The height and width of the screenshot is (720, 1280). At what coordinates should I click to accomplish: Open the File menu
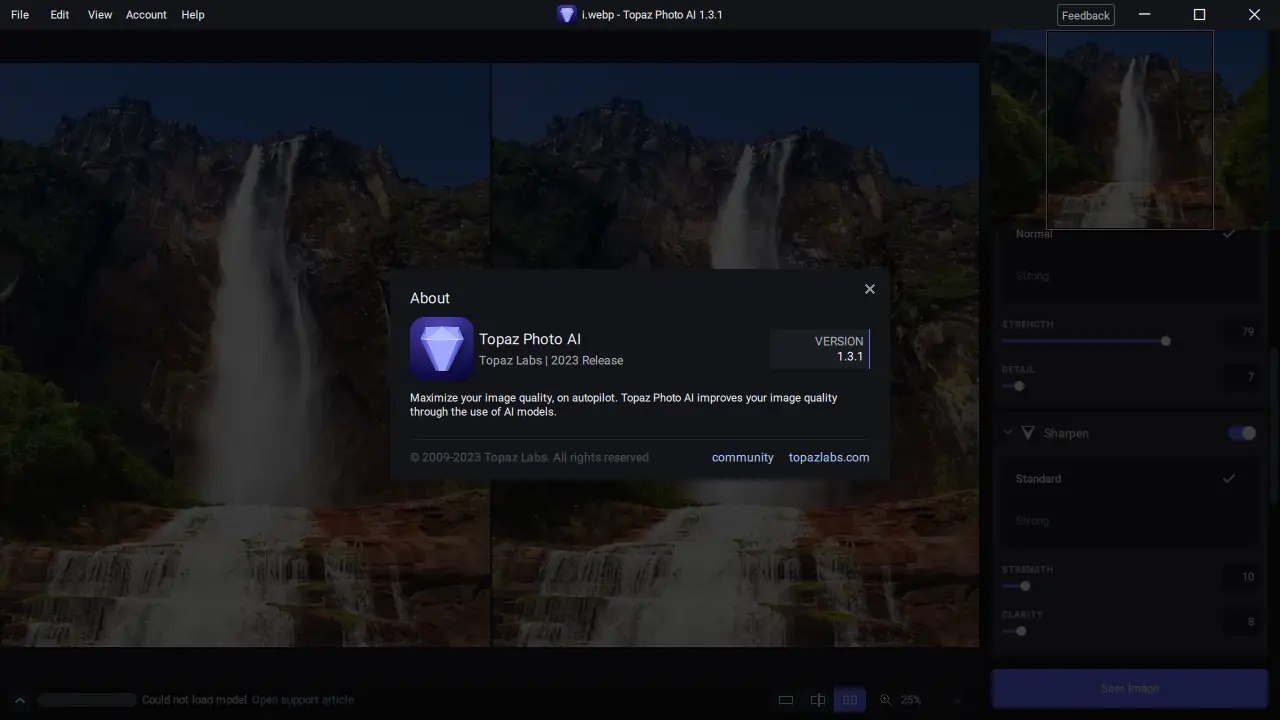pos(20,15)
